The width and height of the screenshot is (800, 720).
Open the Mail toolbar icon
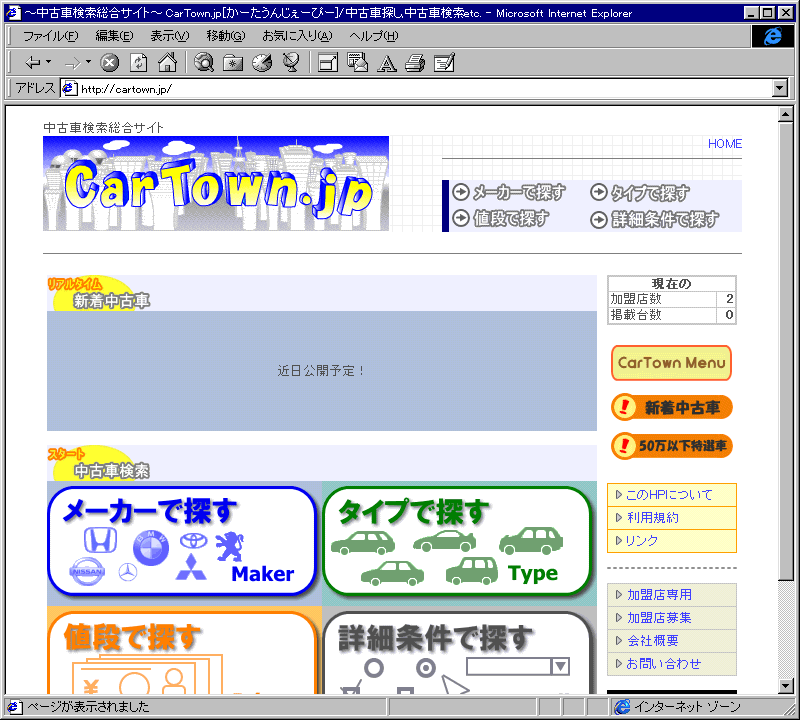click(357, 63)
